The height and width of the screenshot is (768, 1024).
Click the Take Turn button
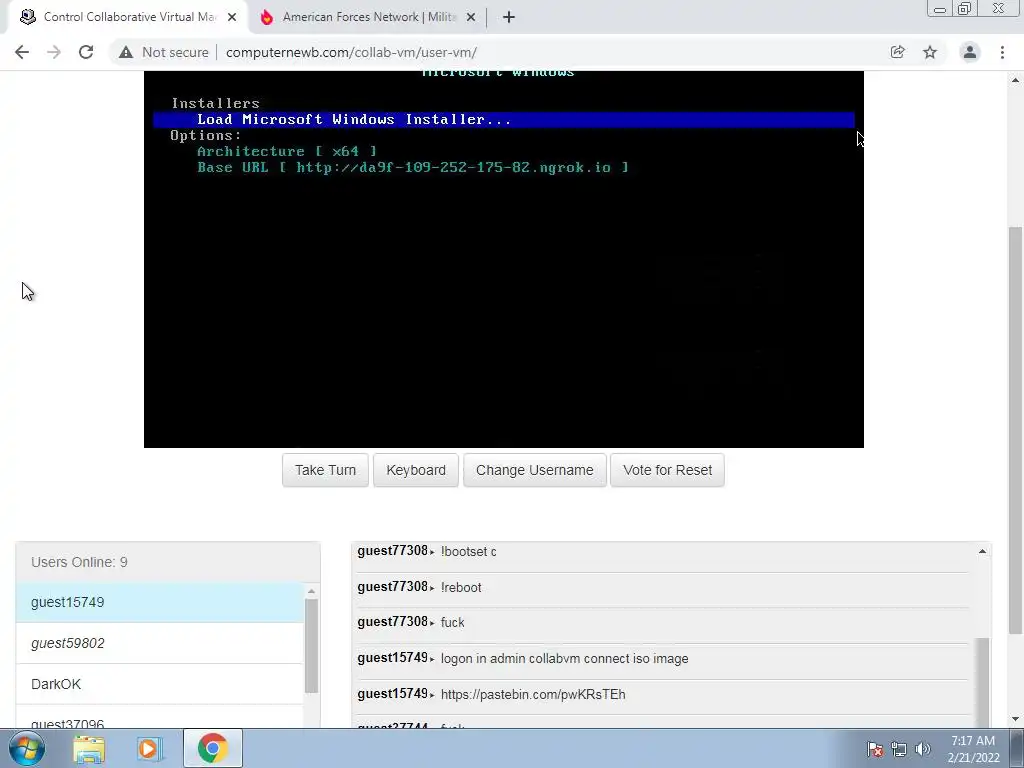(325, 470)
